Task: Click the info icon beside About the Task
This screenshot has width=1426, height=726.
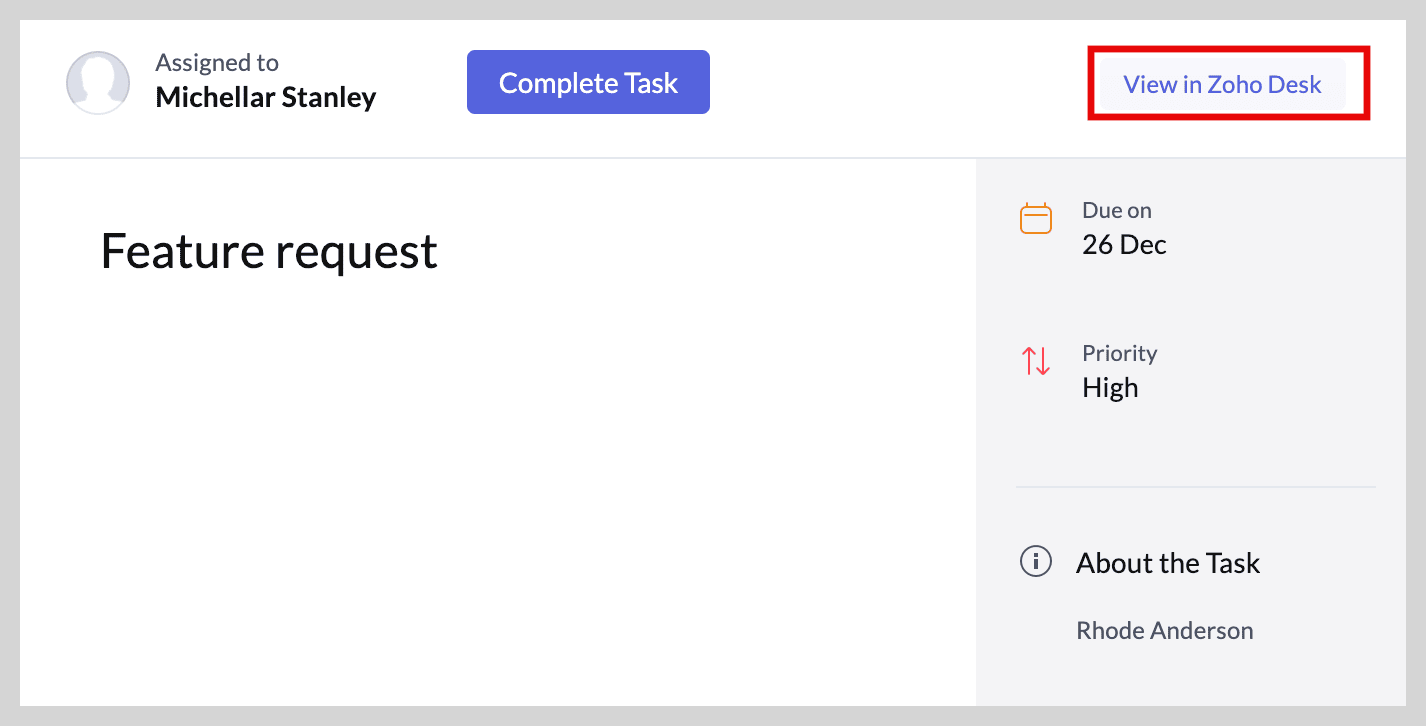Action: click(1035, 562)
